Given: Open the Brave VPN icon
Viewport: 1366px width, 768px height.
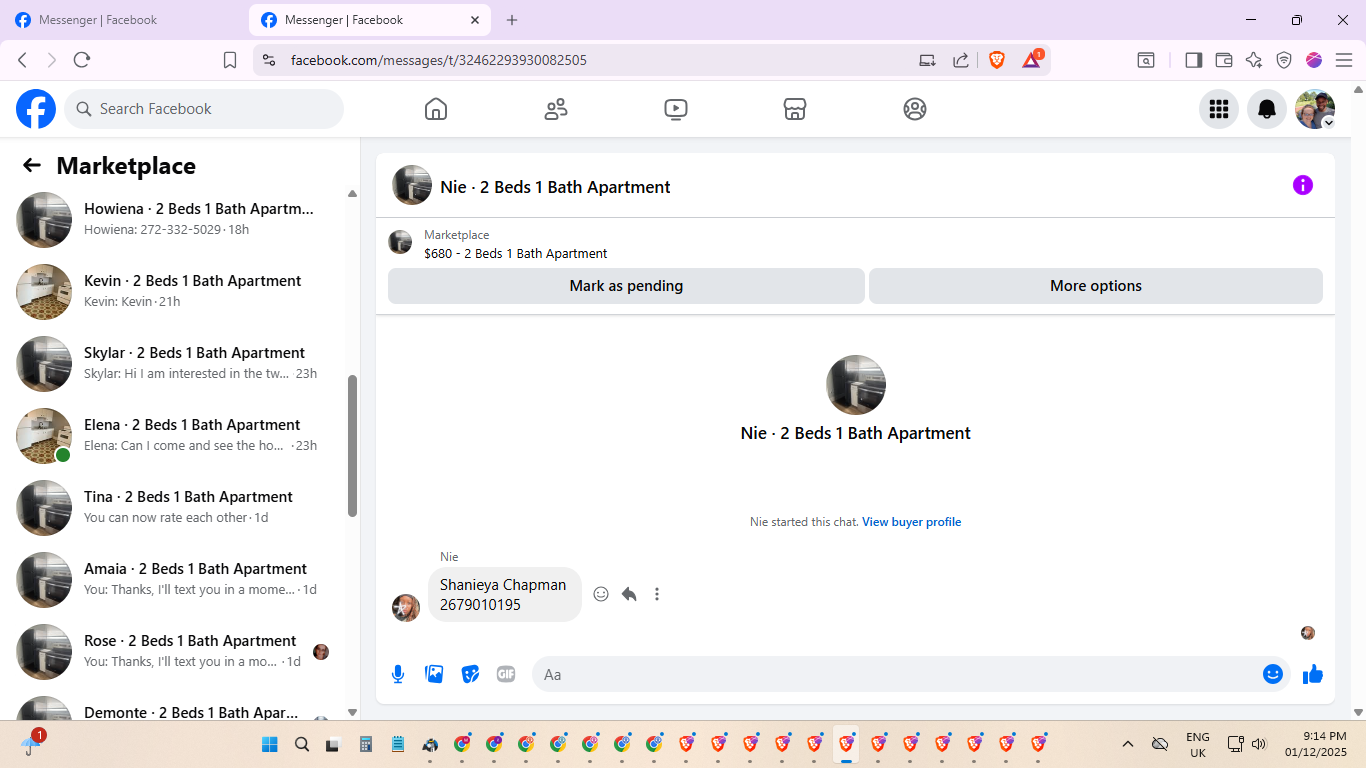Looking at the screenshot, I should (x=1284, y=60).
